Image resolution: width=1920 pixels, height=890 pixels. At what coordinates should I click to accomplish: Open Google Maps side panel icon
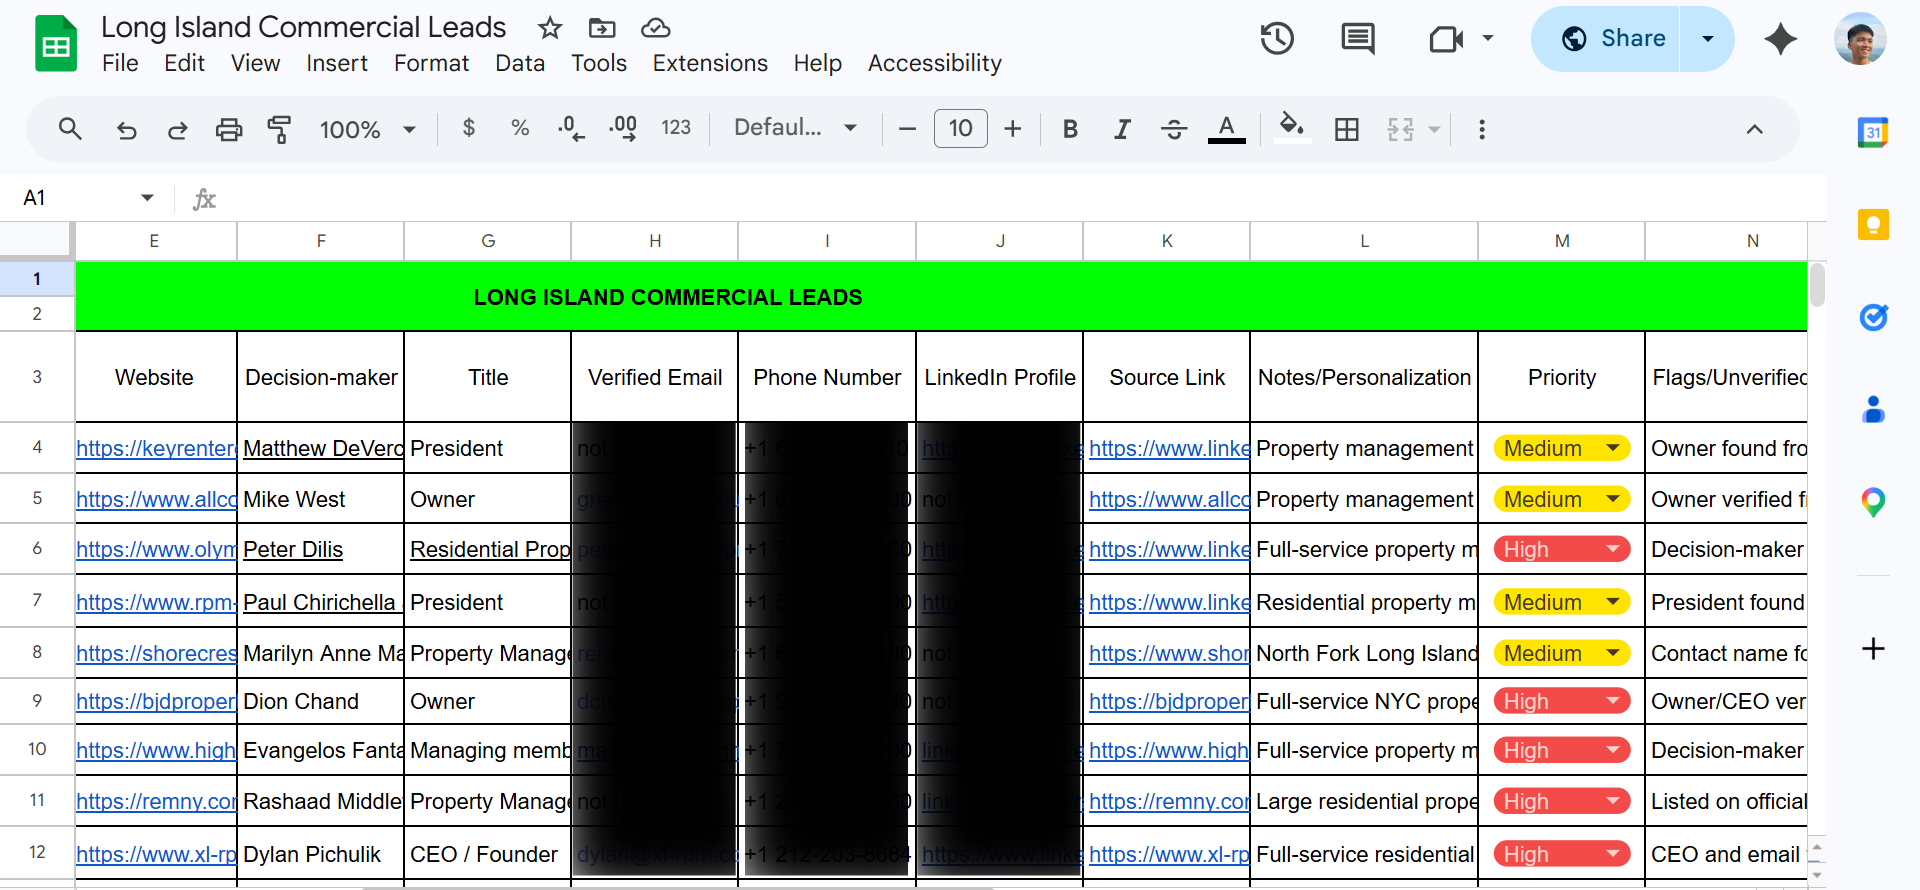(1873, 502)
